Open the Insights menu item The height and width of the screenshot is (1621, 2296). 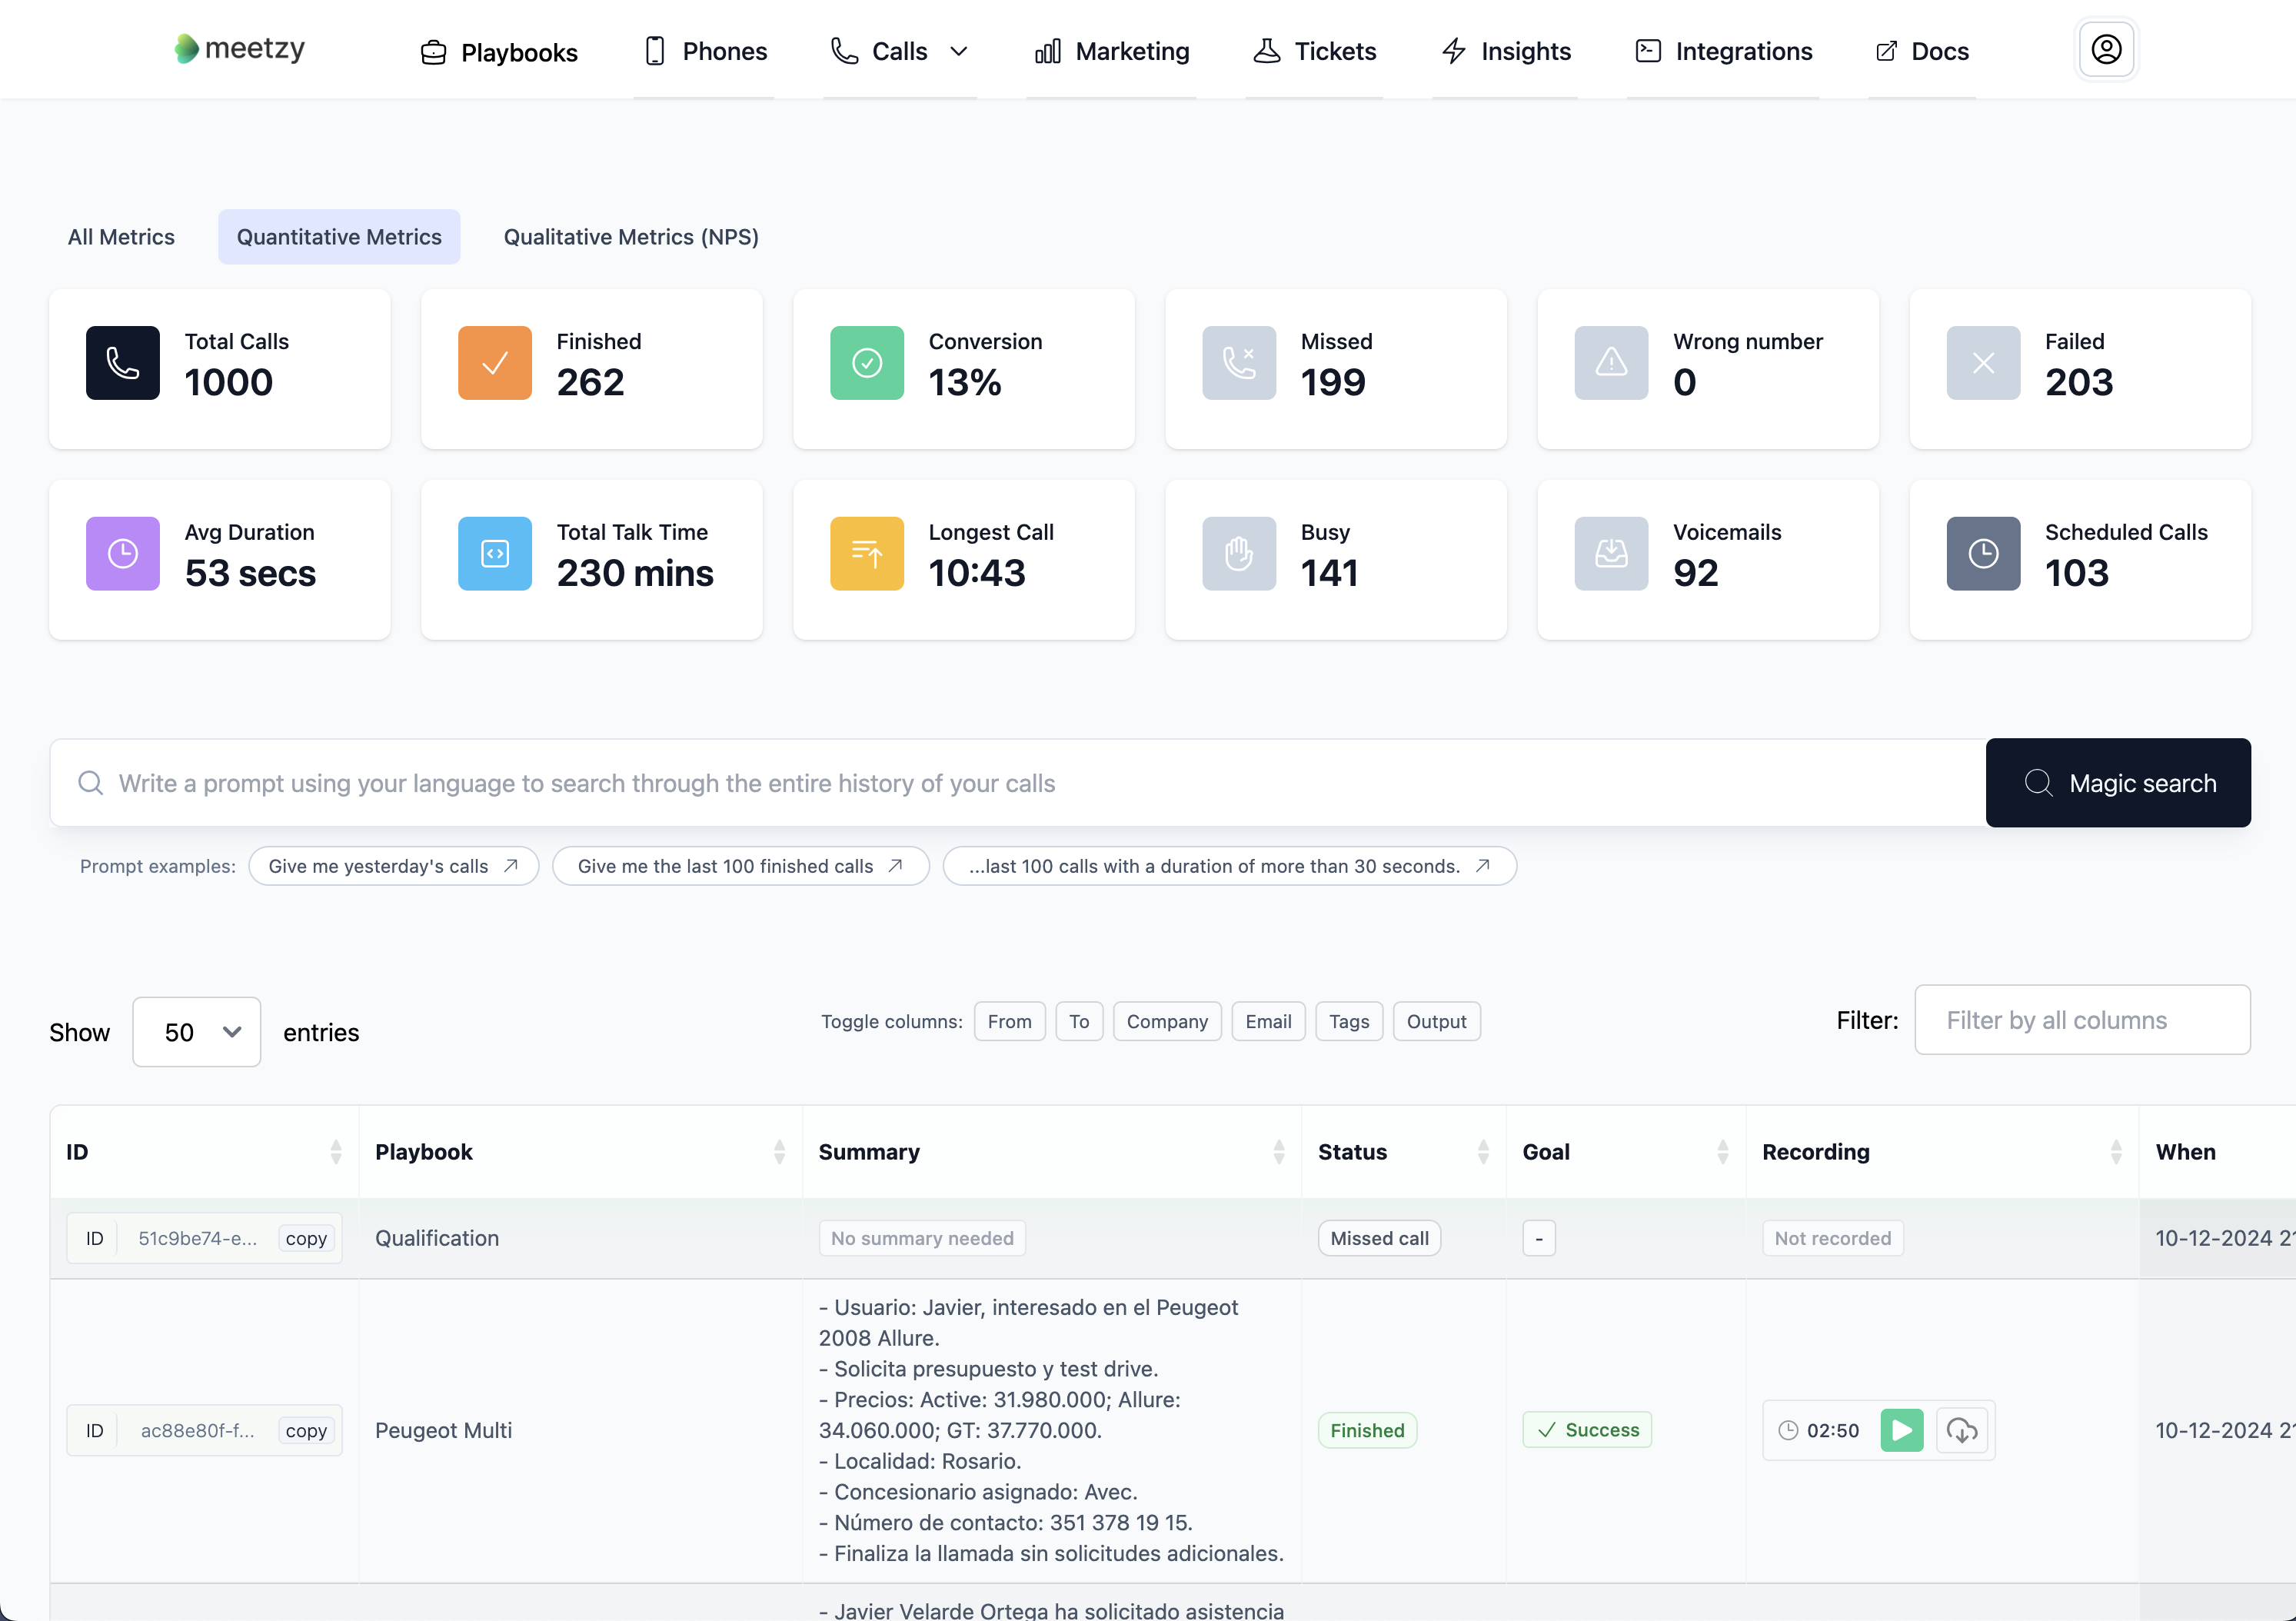(1506, 51)
